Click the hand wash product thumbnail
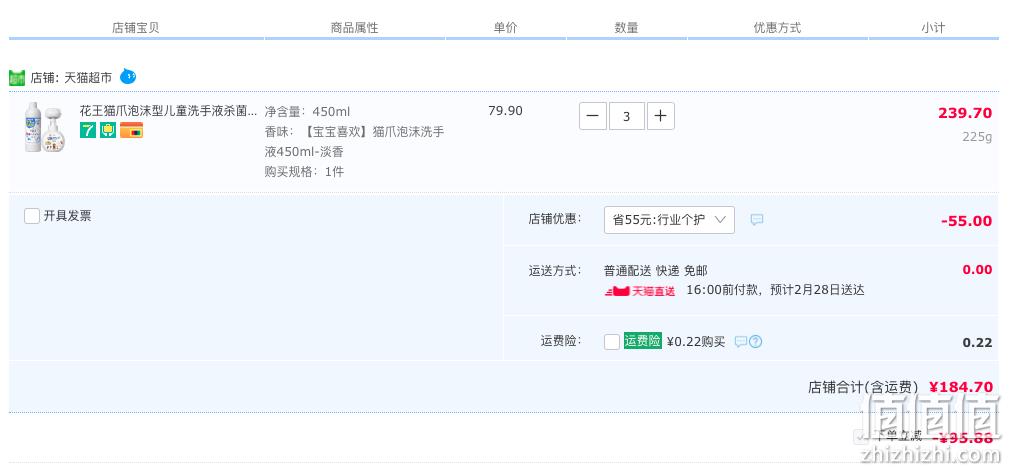Image resolution: width=1010 pixels, height=472 pixels. (45, 127)
